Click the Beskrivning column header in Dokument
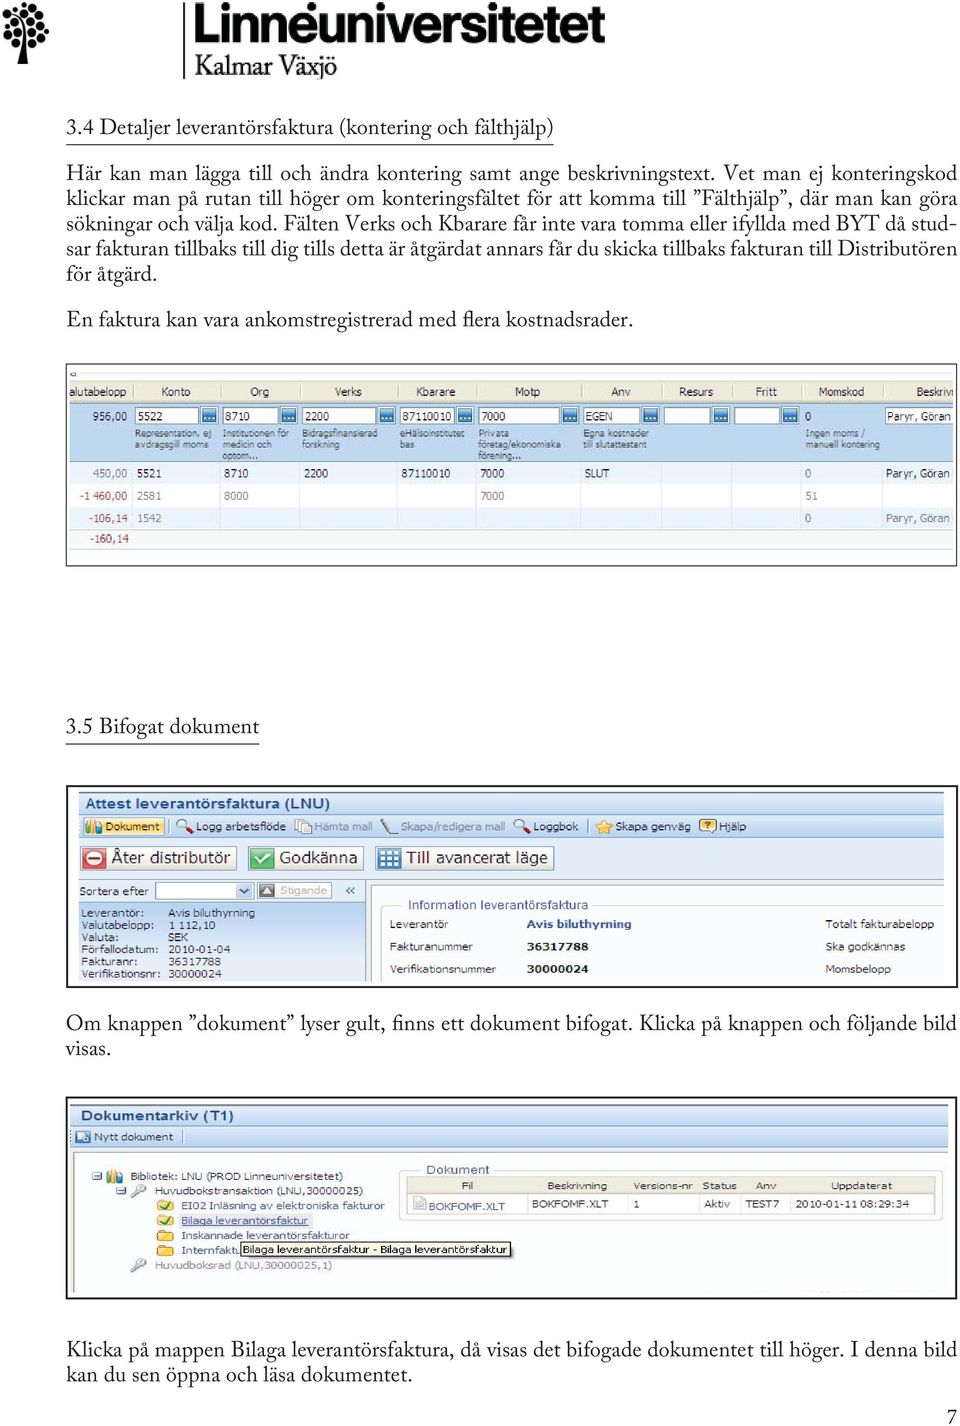960x1426 pixels. (577, 1185)
